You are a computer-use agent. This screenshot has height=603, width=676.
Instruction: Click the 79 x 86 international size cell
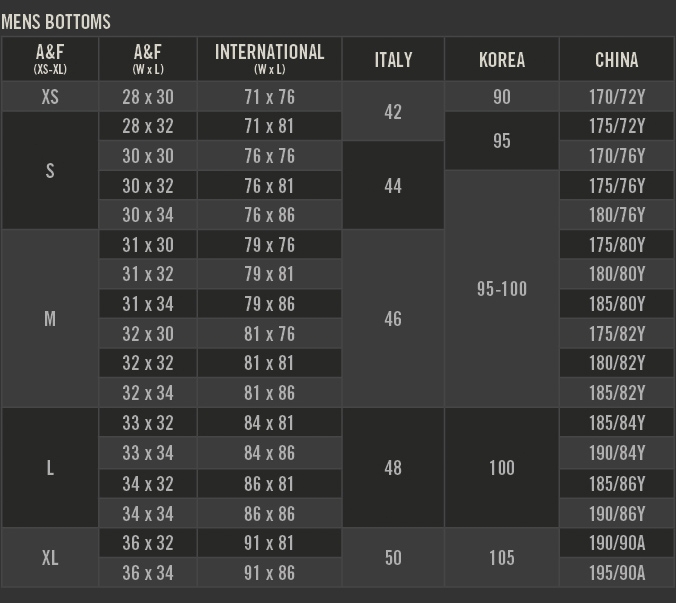[x=269, y=304]
